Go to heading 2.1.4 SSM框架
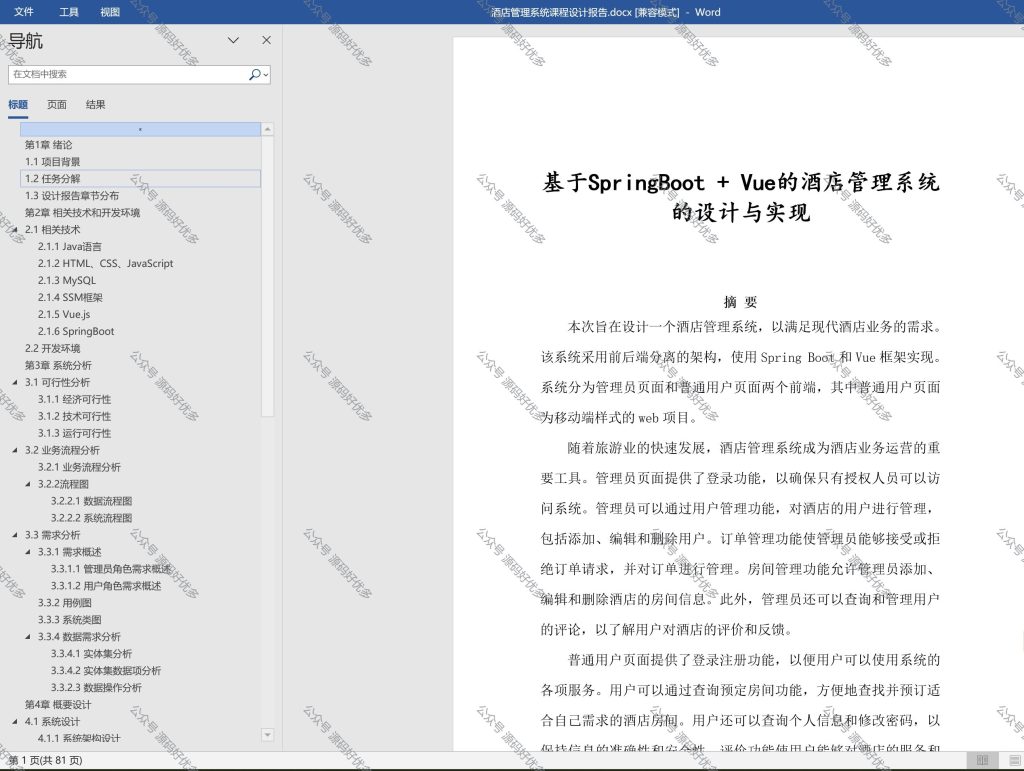1024x771 pixels. coord(71,298)
